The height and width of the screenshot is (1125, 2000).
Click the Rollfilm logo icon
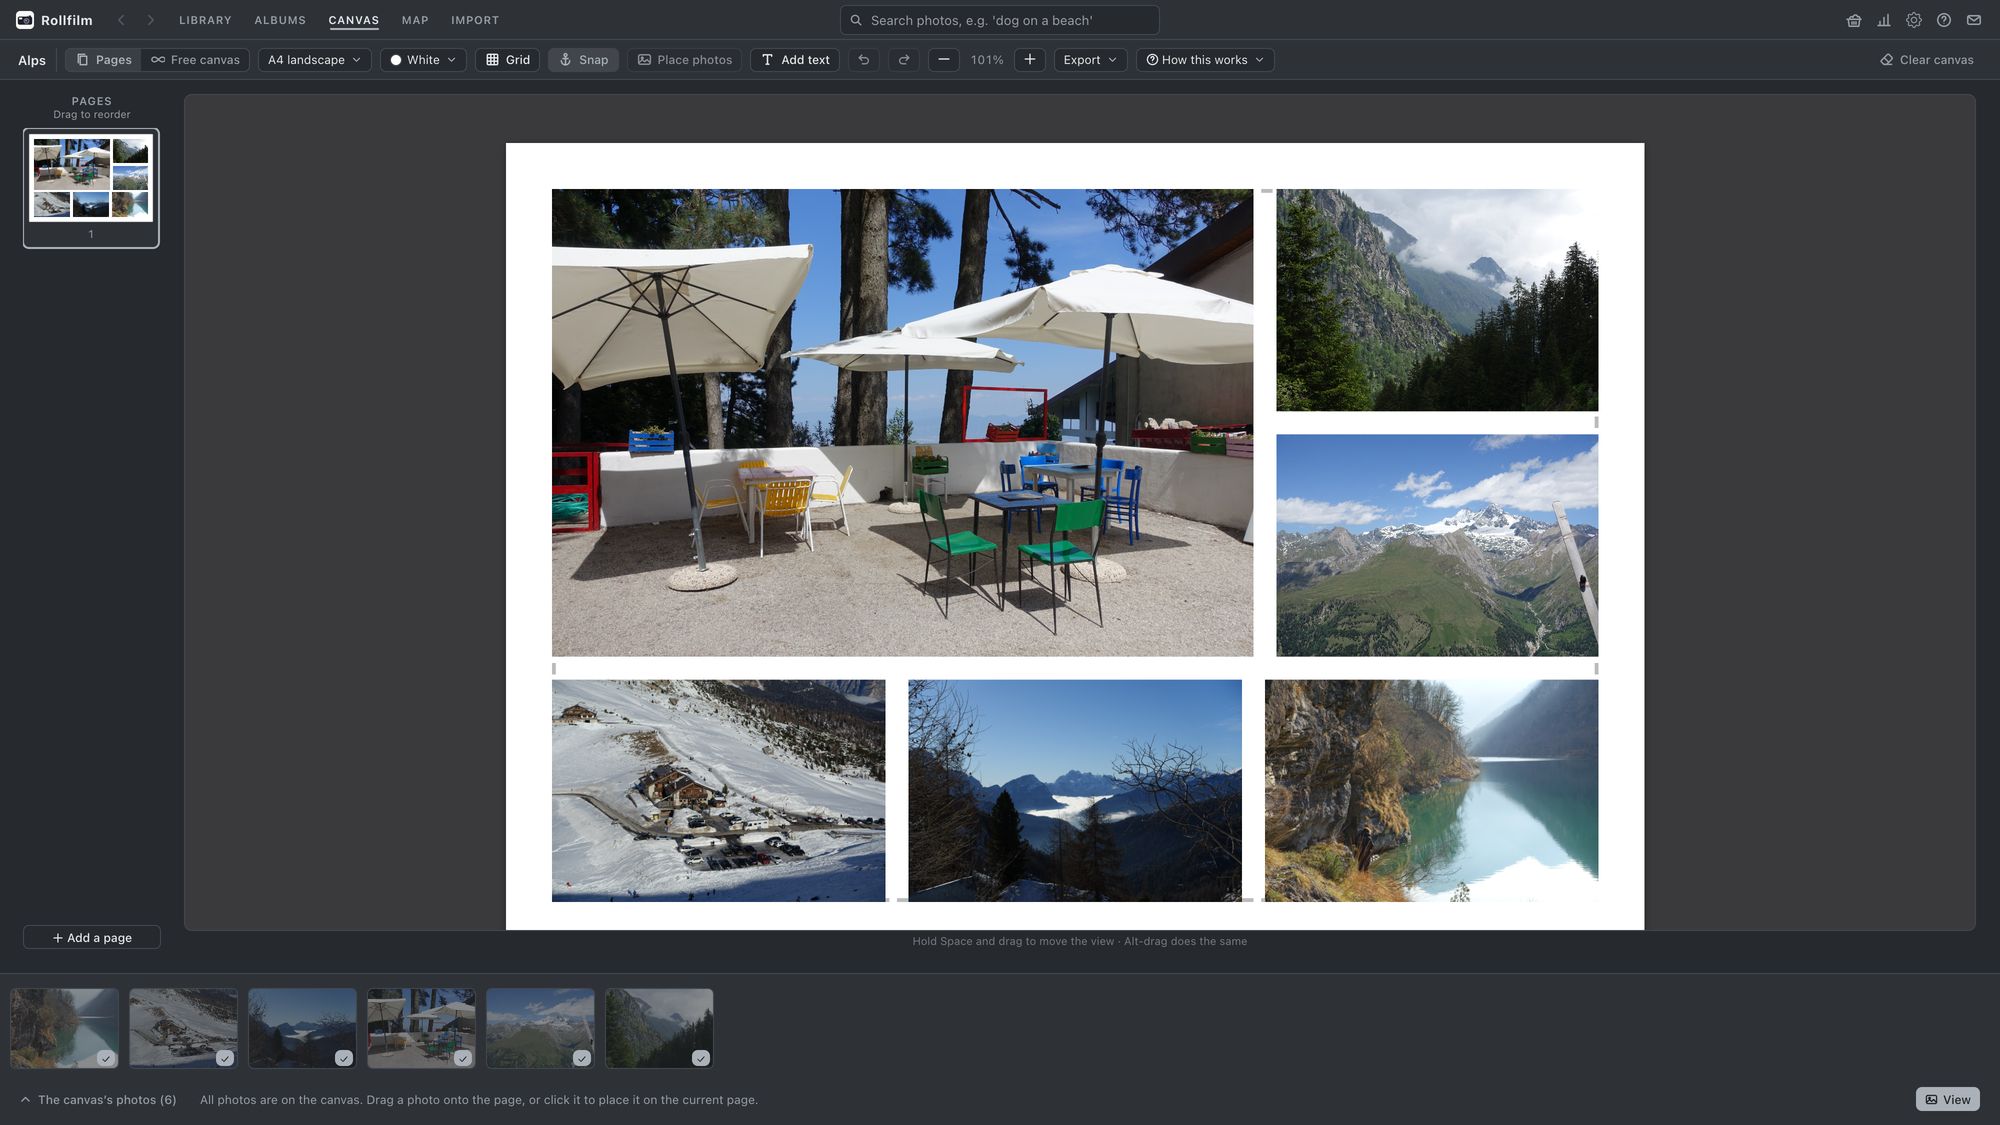pyautogui.click(x=25, y=20)
